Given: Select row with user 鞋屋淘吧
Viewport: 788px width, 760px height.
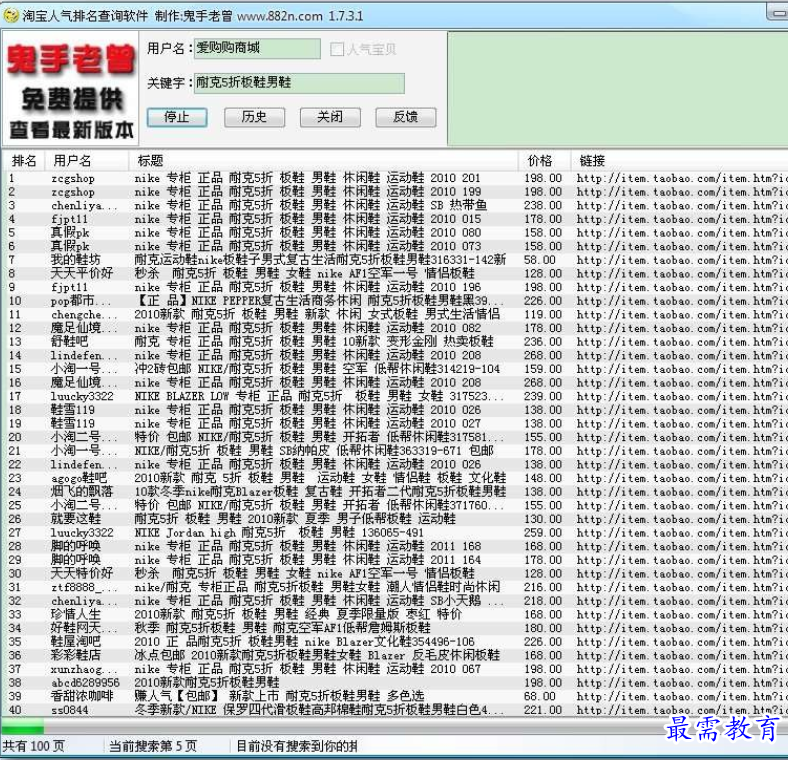Looking at the screenshot, I should pyautogui.click(x=394, y=642).
